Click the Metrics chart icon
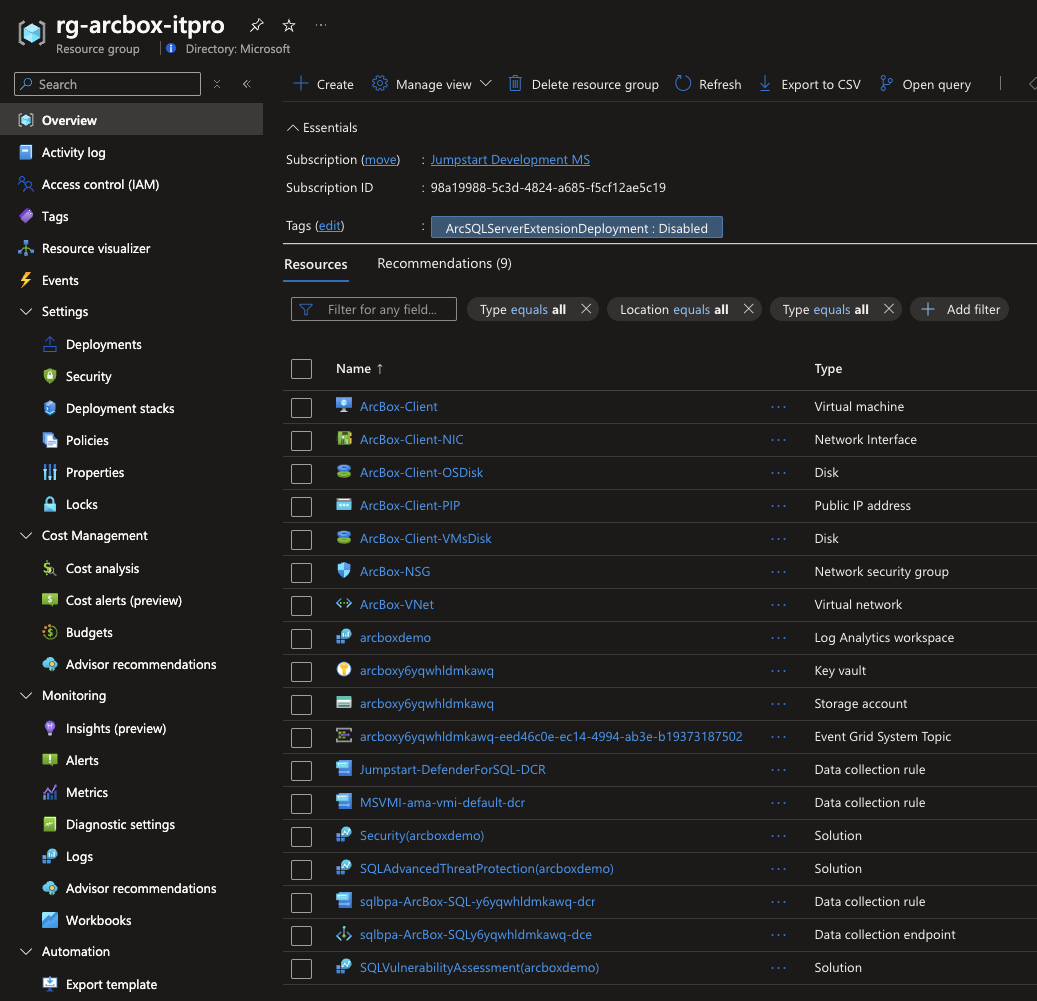The image size is (1037, 1001). (x=50, y=792)
